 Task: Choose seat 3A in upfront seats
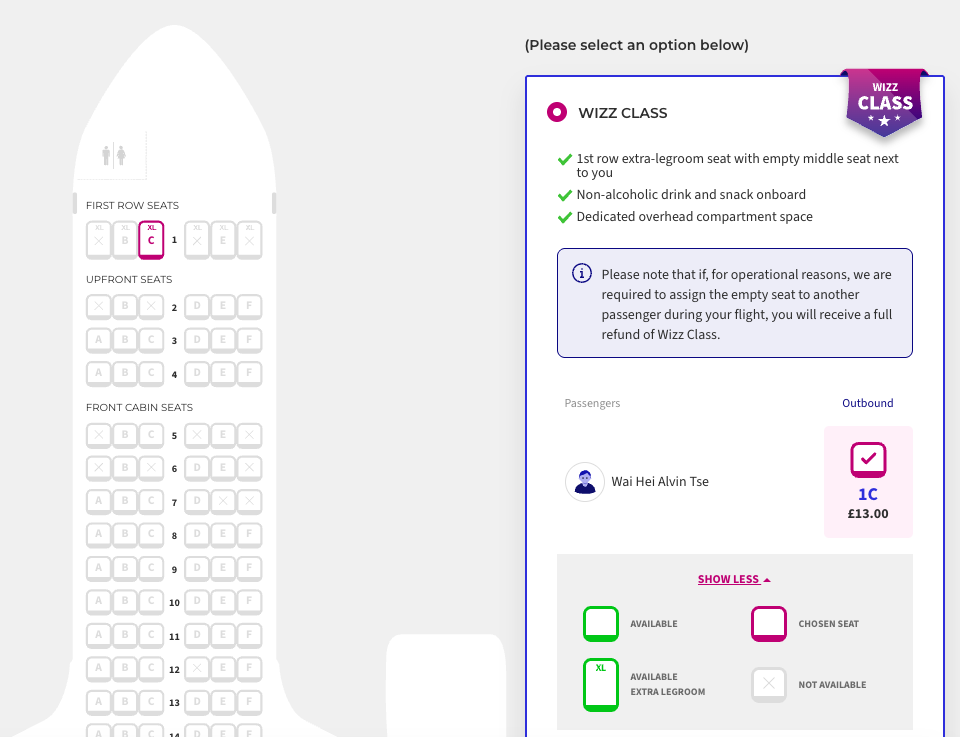[98, 340]
